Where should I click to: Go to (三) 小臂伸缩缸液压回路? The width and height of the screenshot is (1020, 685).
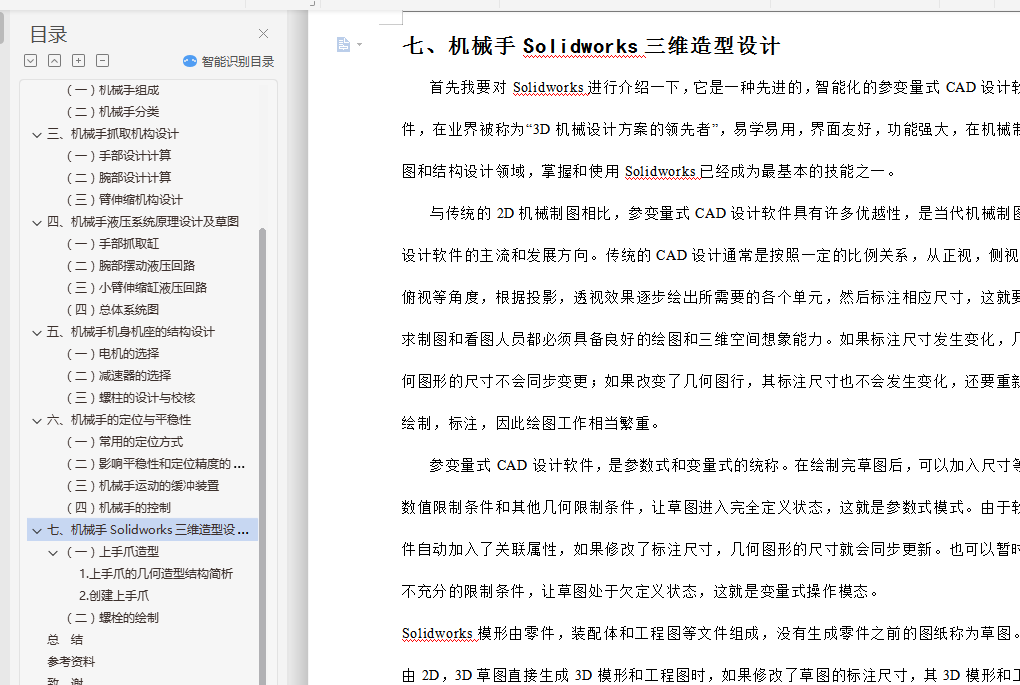(x=137, y=288)
